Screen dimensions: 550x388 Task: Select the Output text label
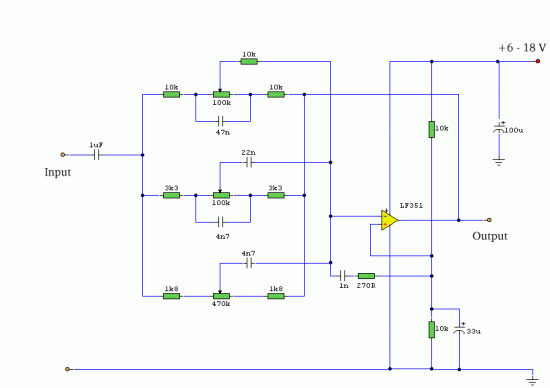tap(490, 236)
